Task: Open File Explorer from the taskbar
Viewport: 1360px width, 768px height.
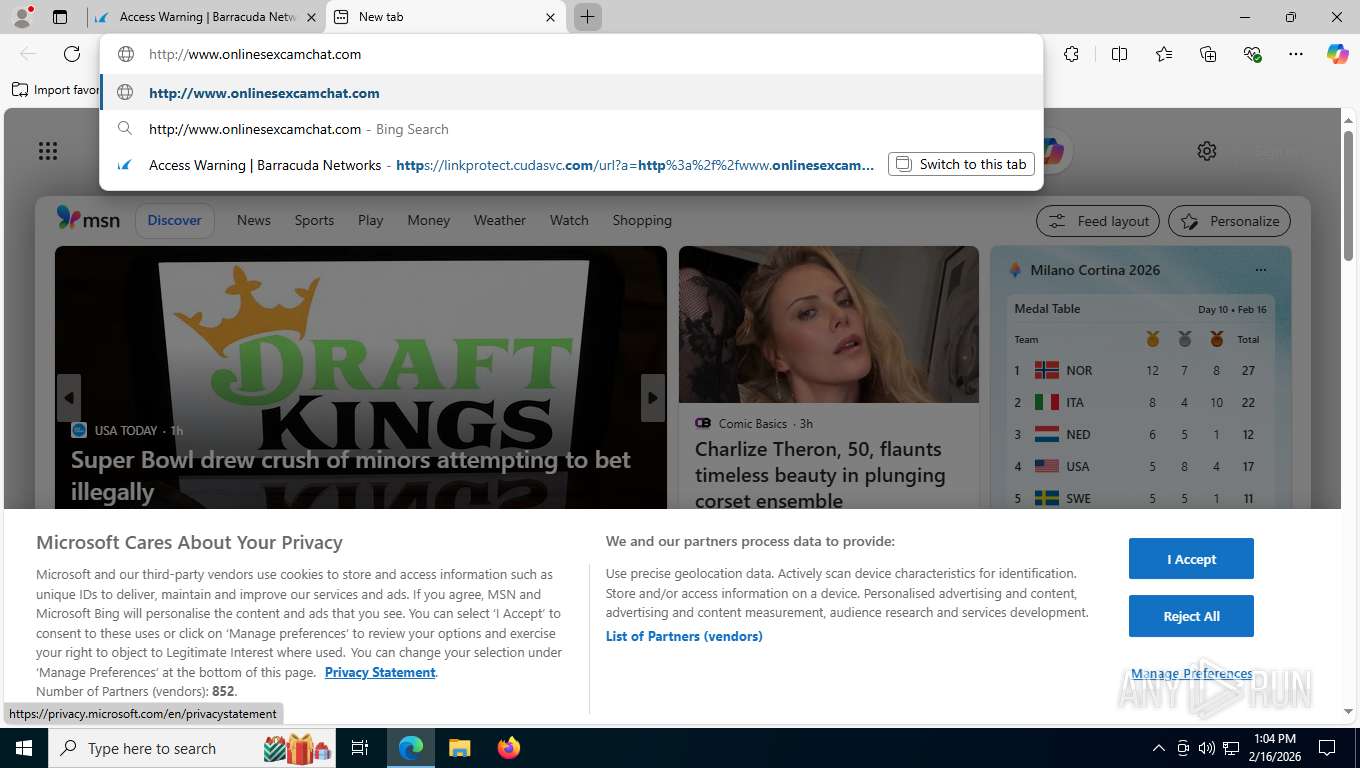Action: 459,748
